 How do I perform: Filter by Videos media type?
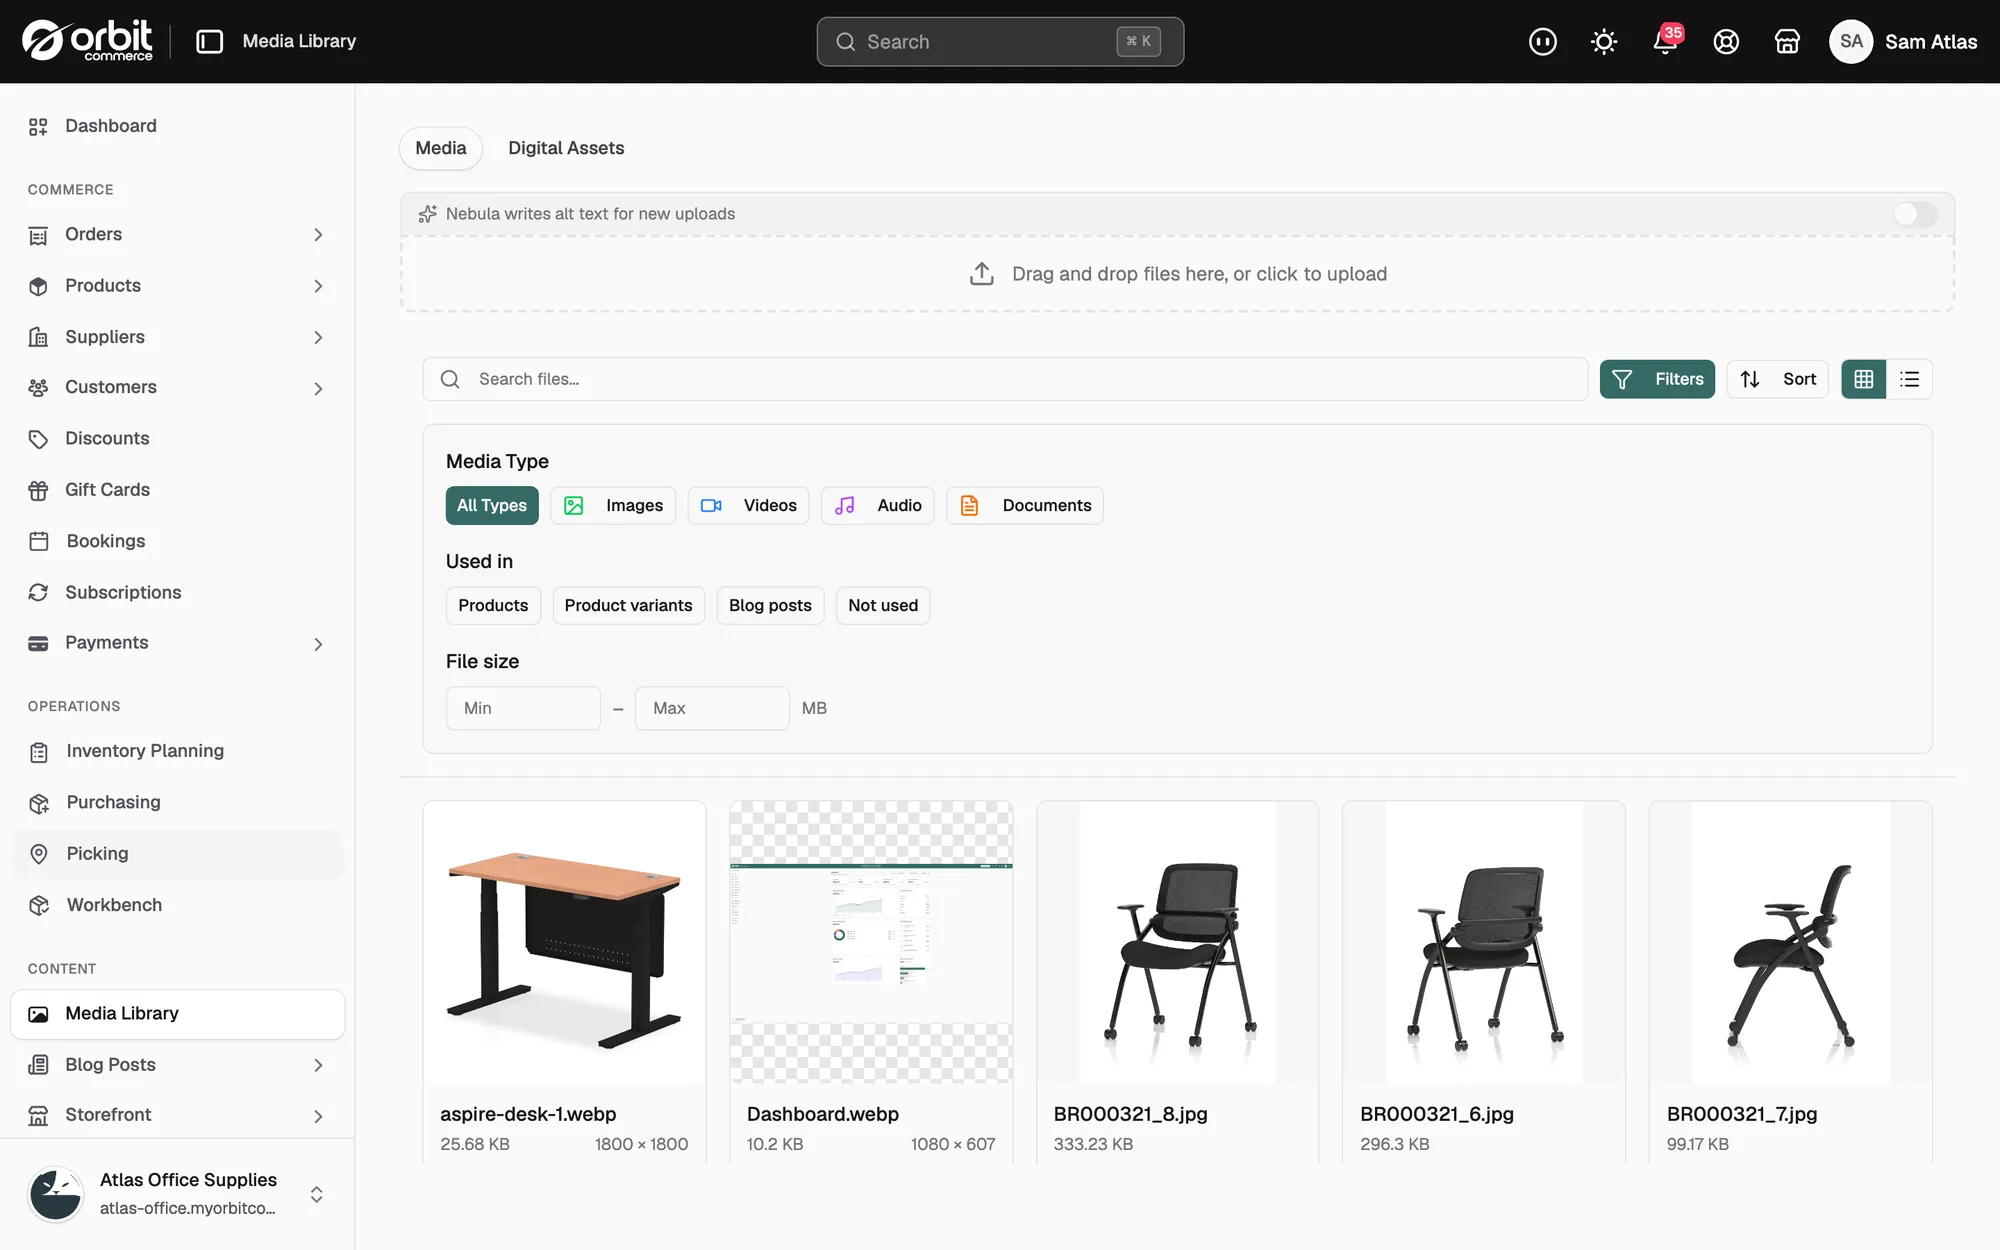(x=748, y=506)
